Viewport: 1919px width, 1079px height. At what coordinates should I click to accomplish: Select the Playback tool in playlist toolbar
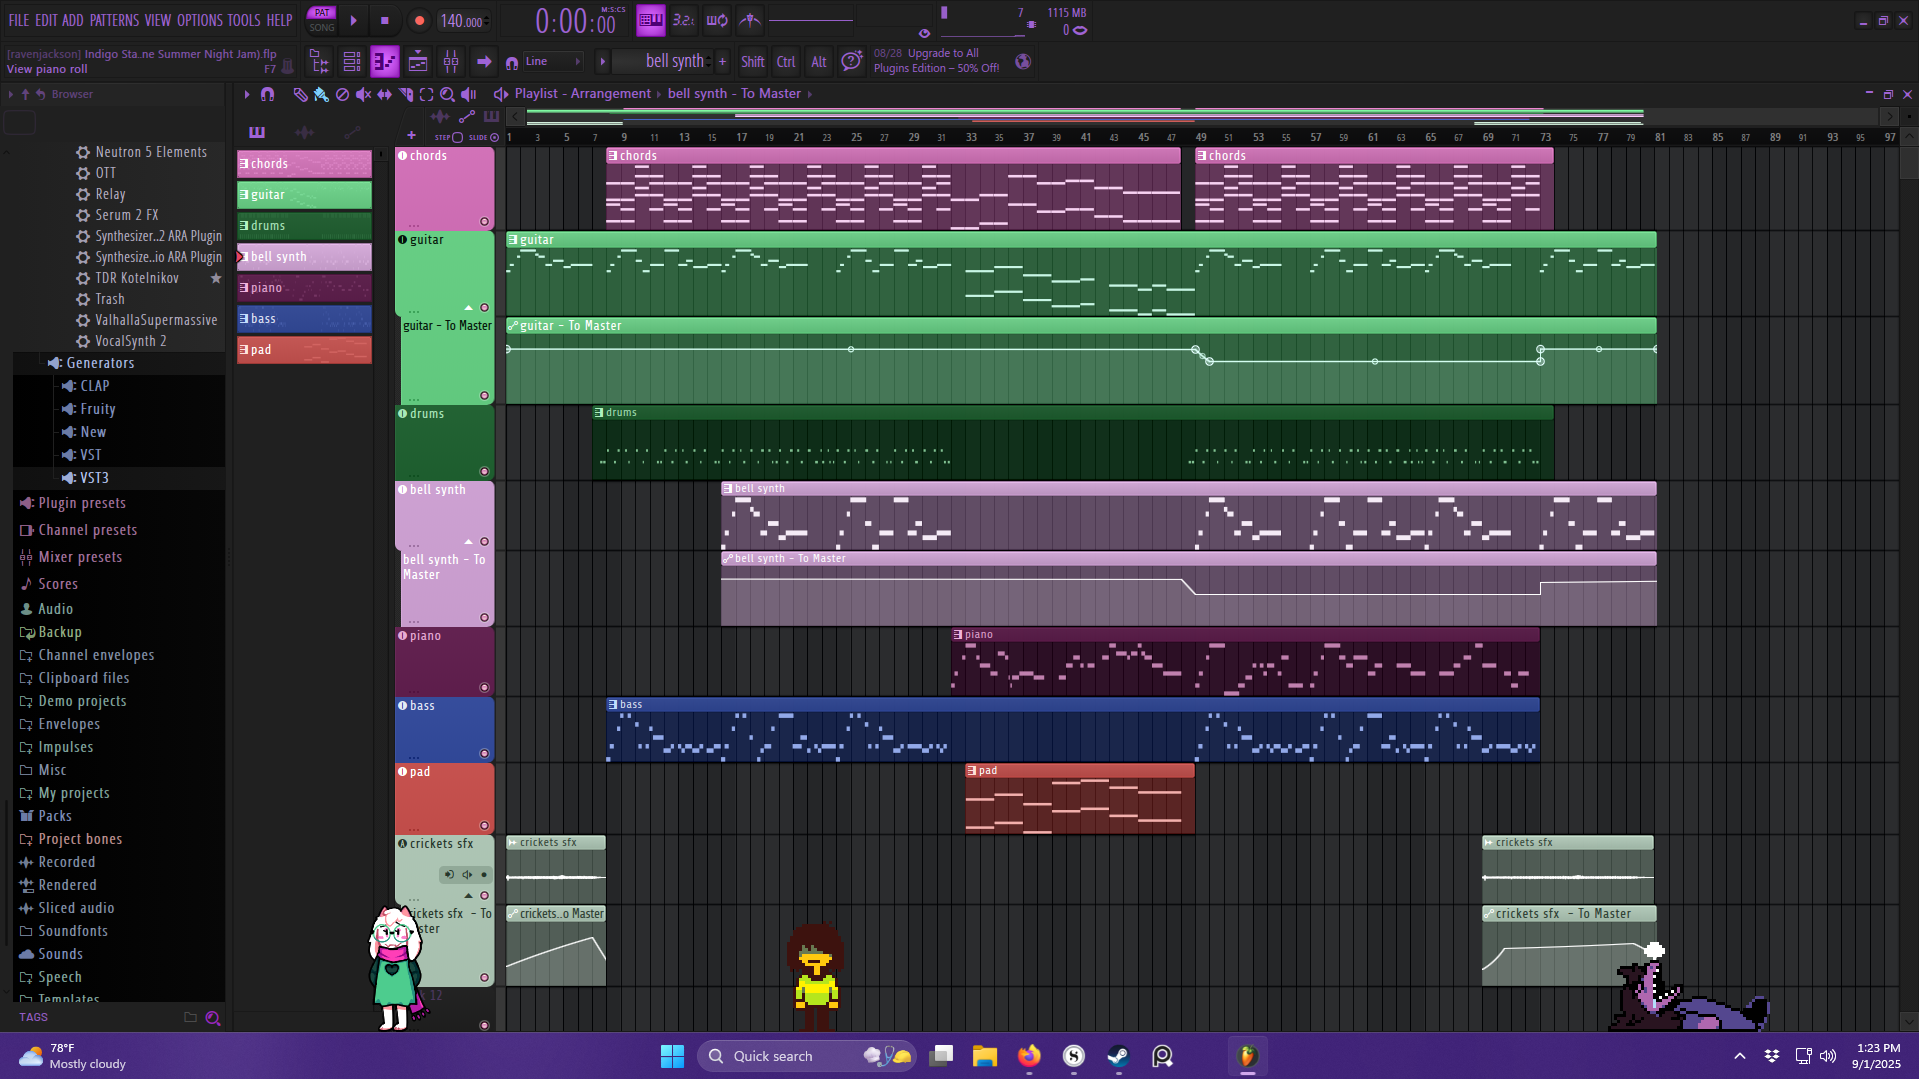click(468, 94)
